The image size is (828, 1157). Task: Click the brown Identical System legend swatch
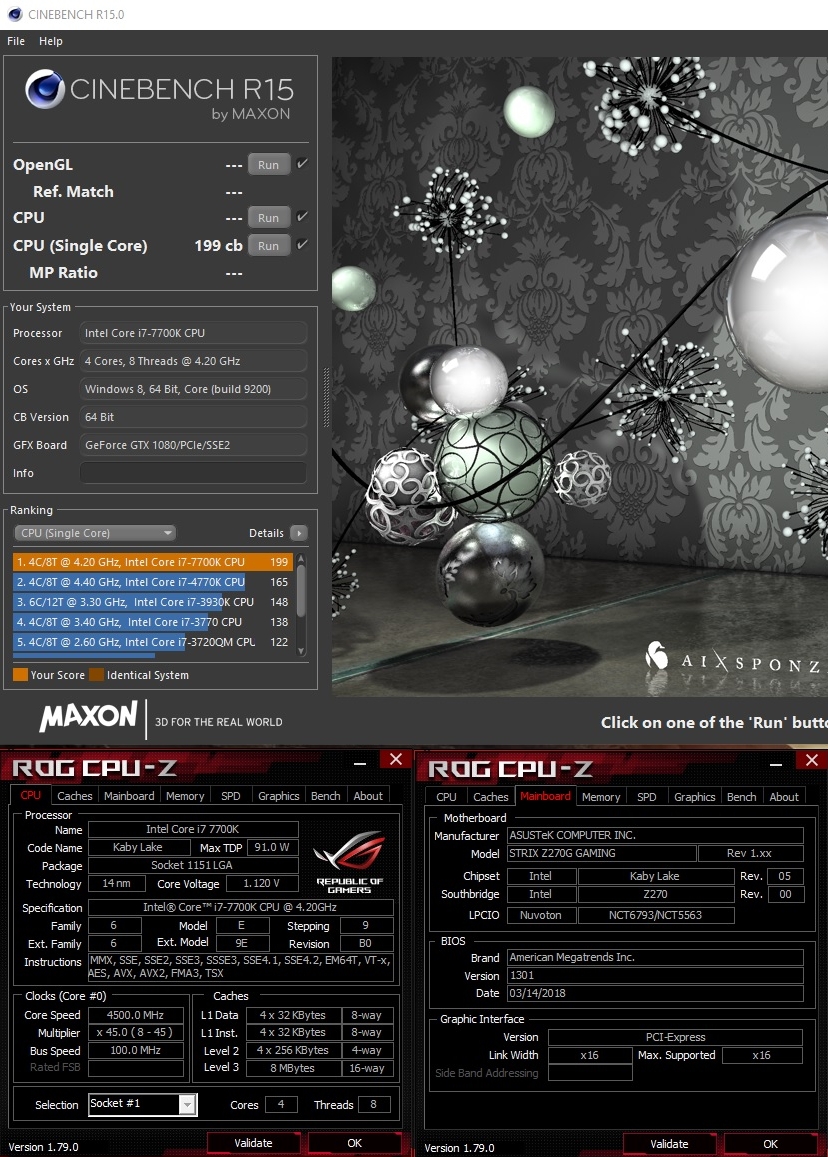[x=97, y=674]
